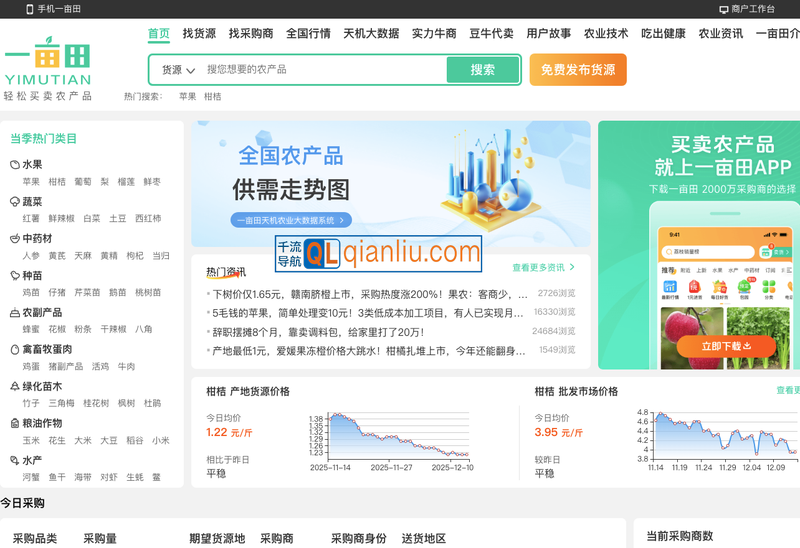The width and height of the screenshot is (800, 548).
Task: Click the 中药材 category icon
Action: 15,239
